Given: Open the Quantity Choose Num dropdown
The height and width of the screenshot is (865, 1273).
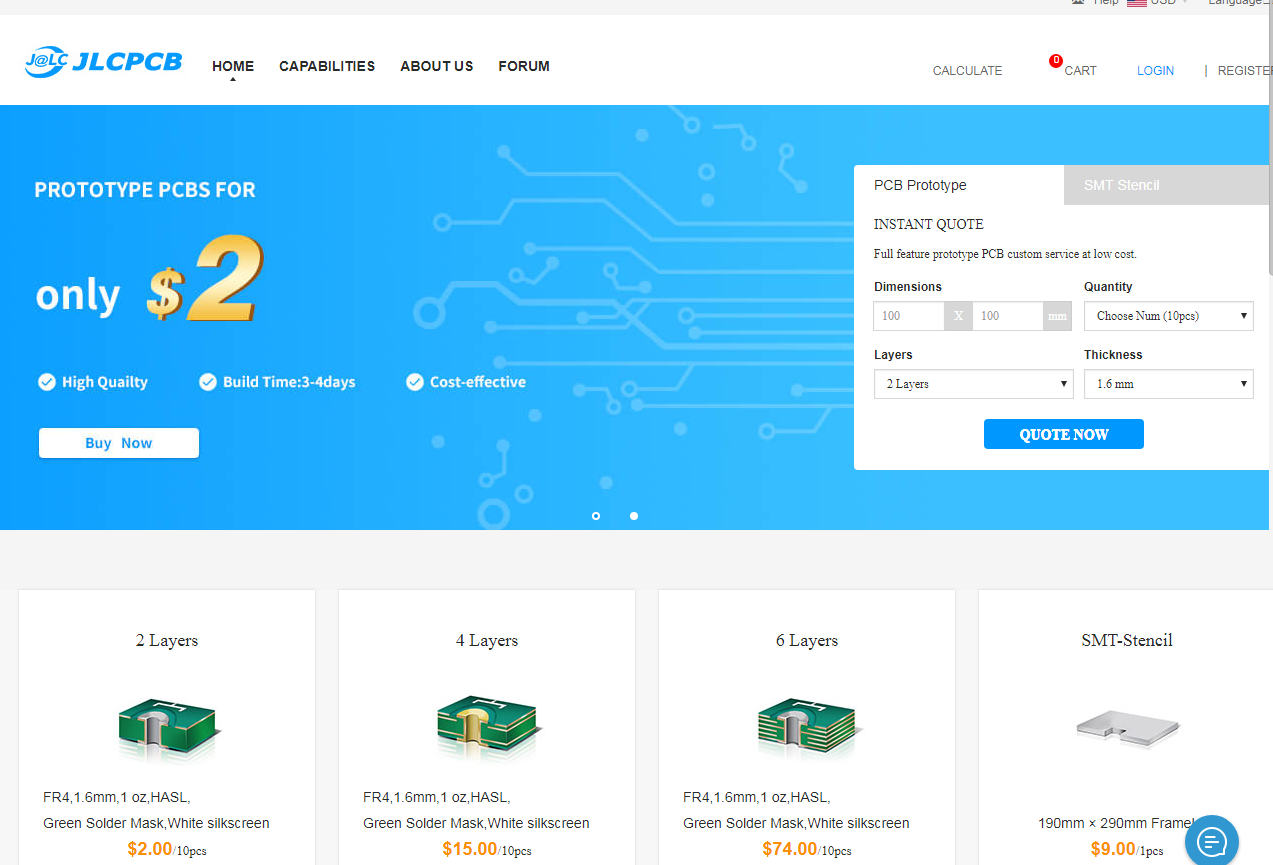Looking at the screenshot, I should click(x=1168, y=316).
